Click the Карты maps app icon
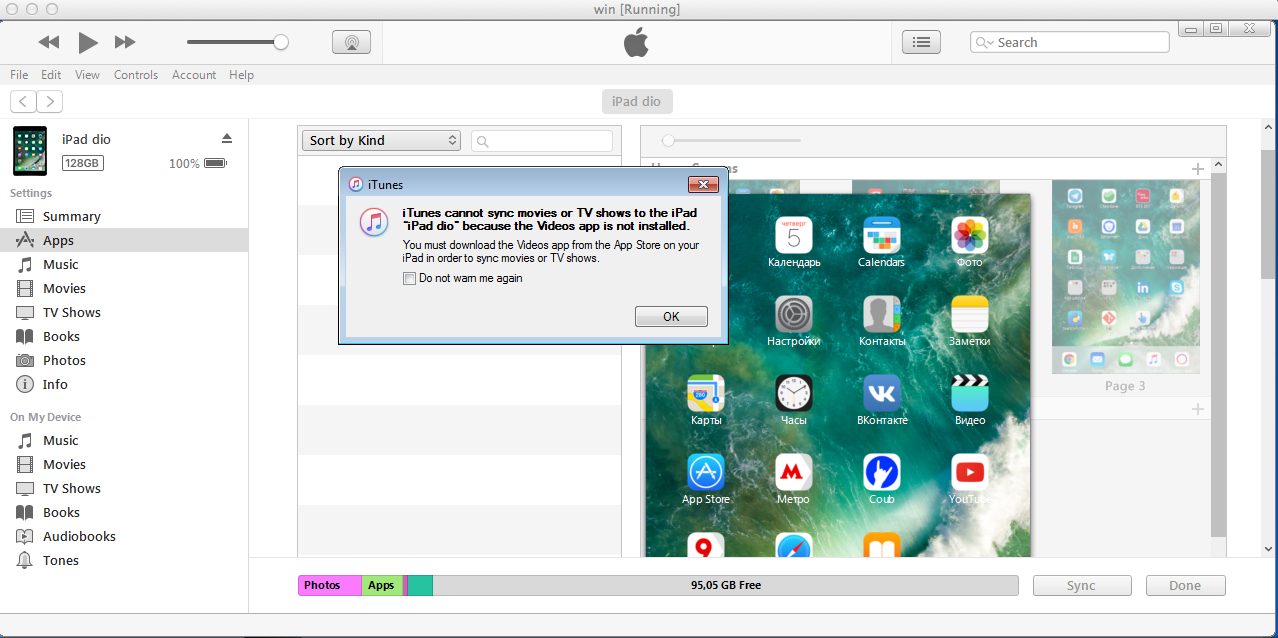 click(x=706, y=393)
